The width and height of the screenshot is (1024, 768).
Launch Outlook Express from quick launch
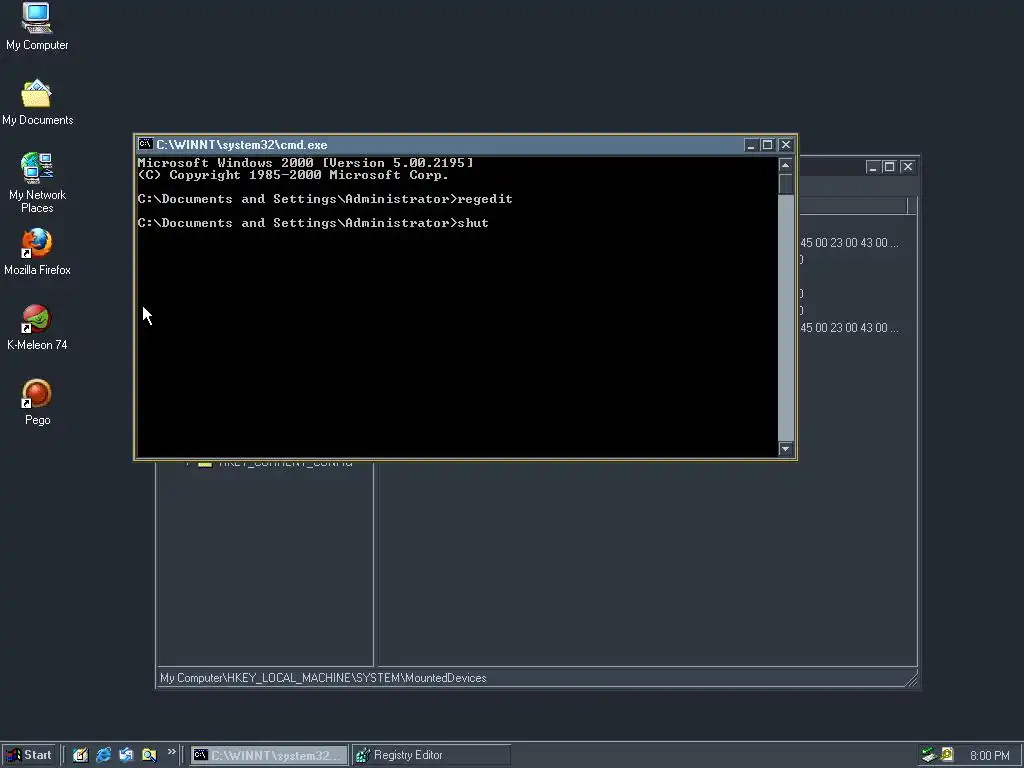click(x=126, y=755)
